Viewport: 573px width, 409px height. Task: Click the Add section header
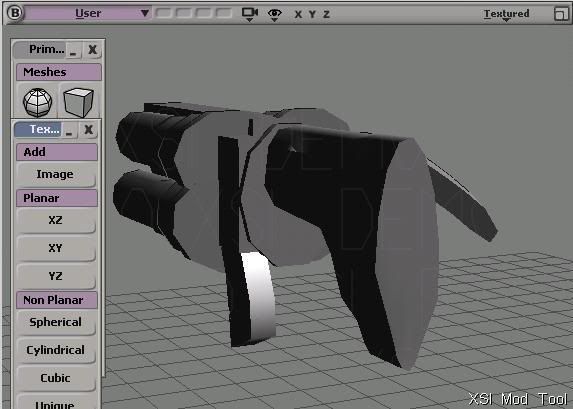57,152
